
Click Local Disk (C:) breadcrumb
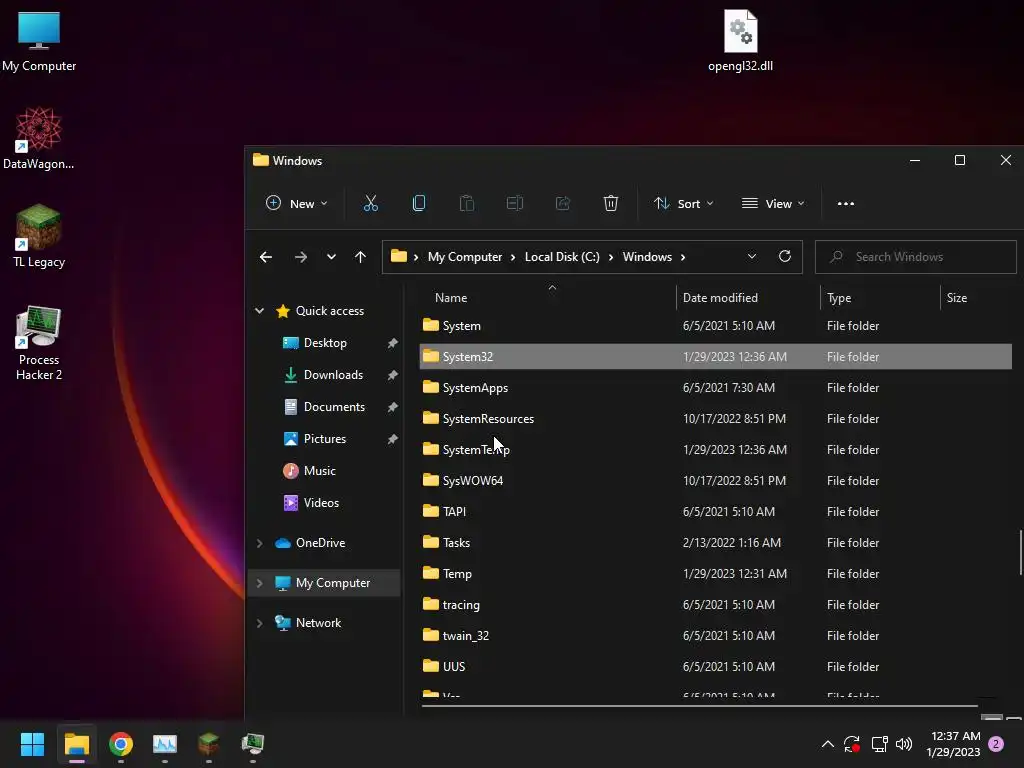point(562,257)
